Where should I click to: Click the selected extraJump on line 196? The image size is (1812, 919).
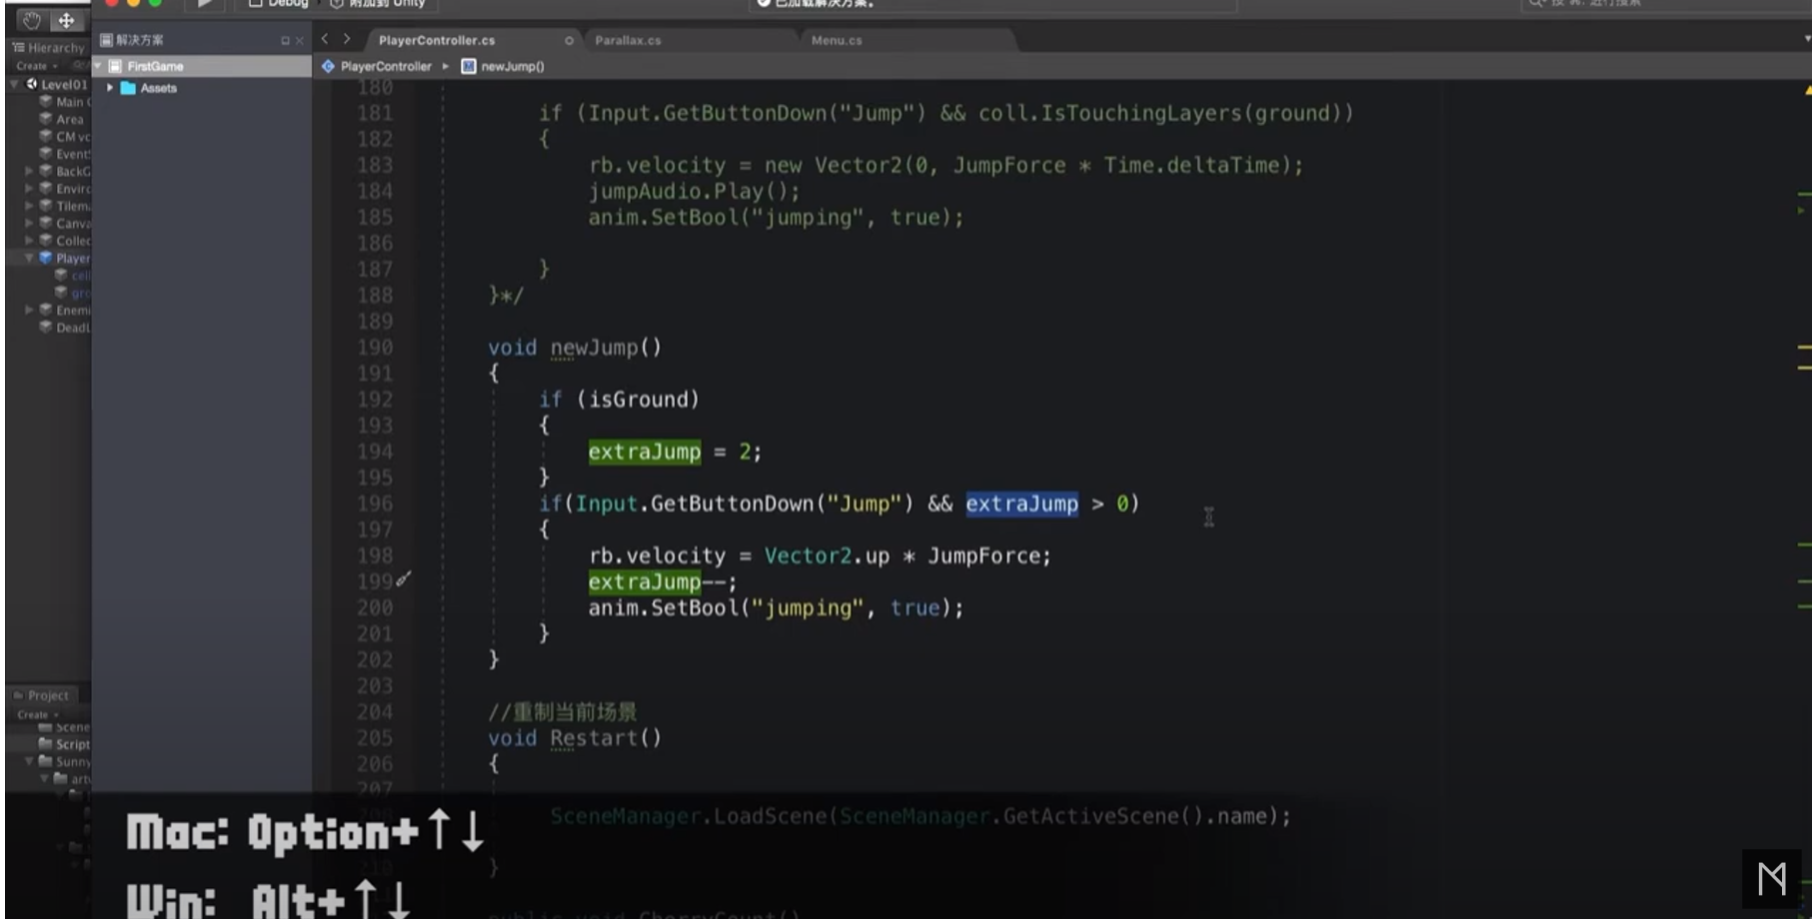(1021, 504)
